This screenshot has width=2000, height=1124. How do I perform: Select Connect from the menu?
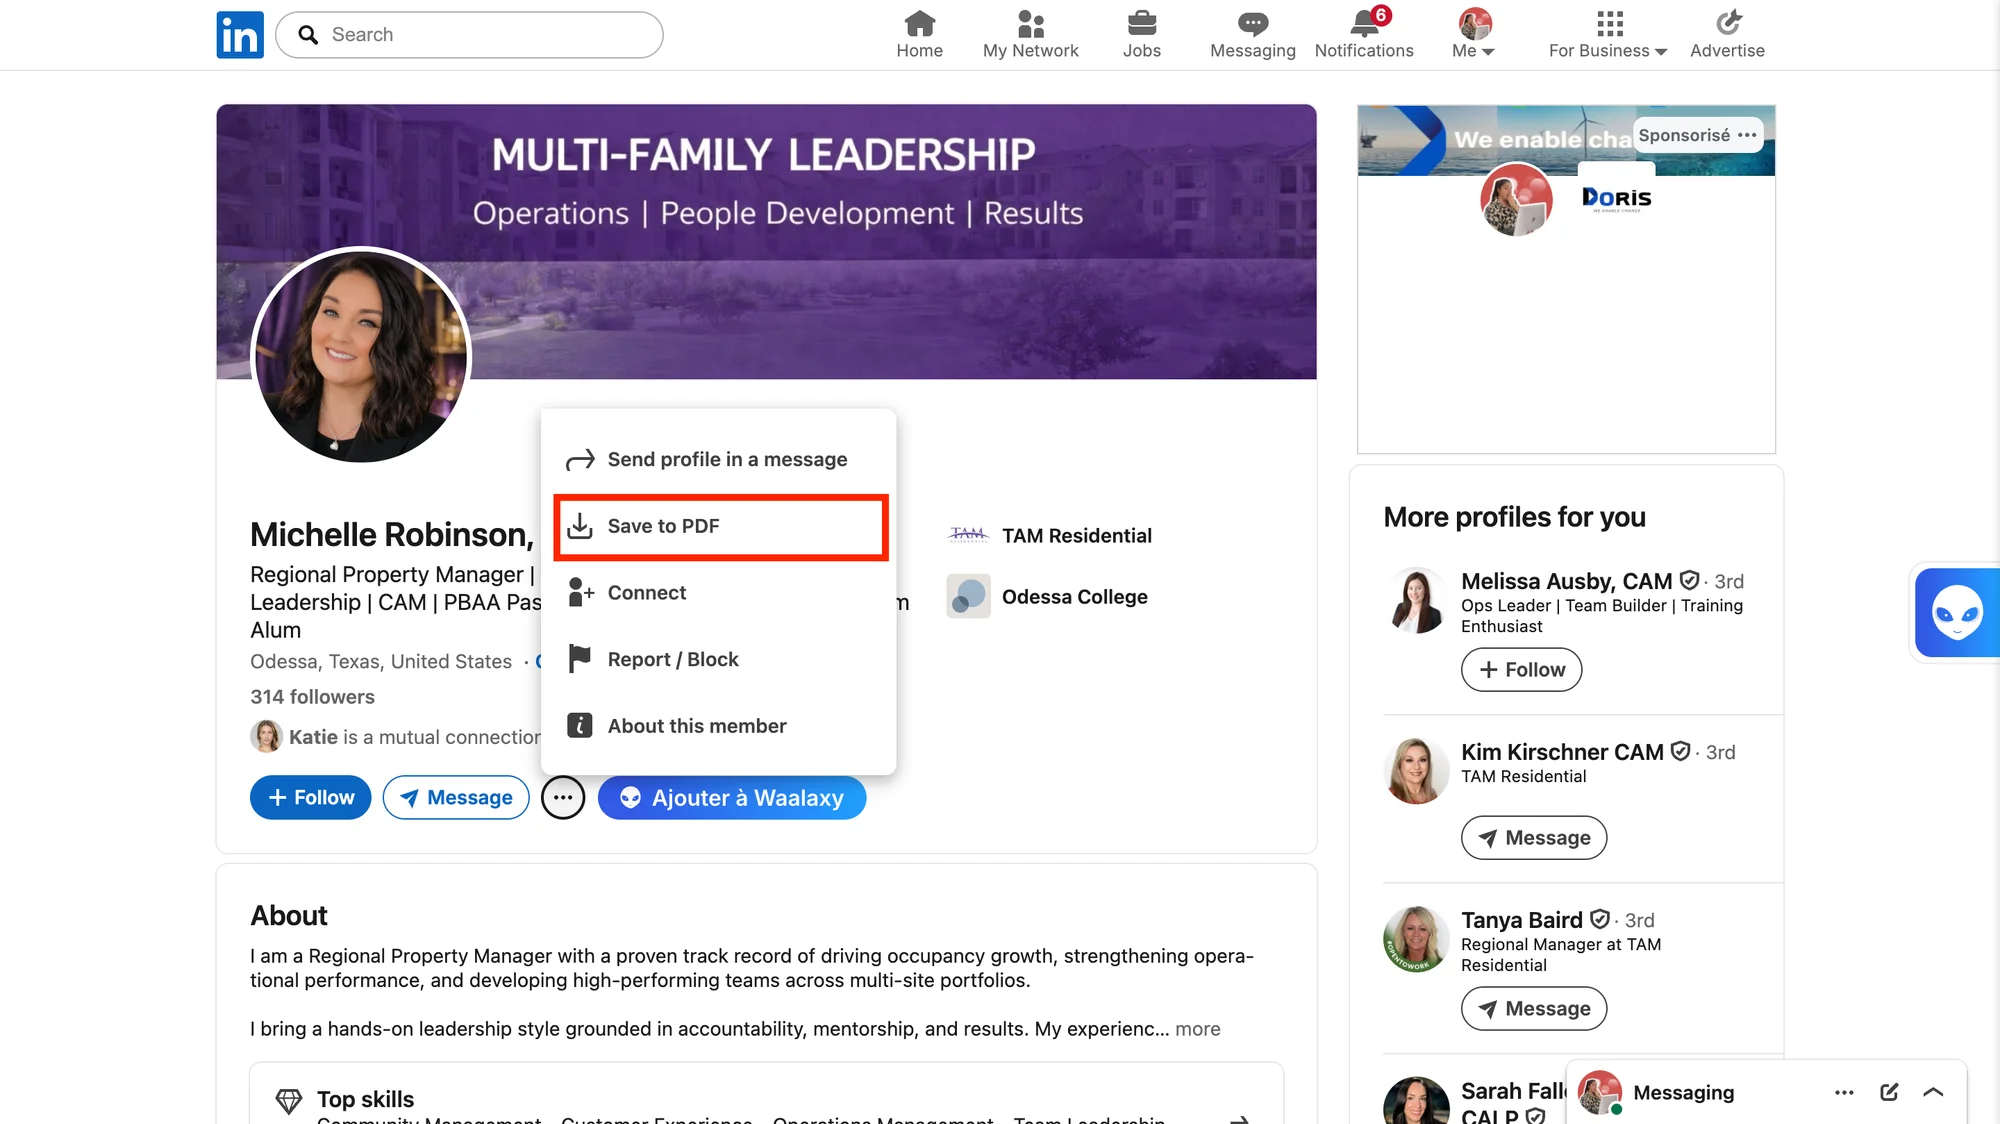[719, 593]
